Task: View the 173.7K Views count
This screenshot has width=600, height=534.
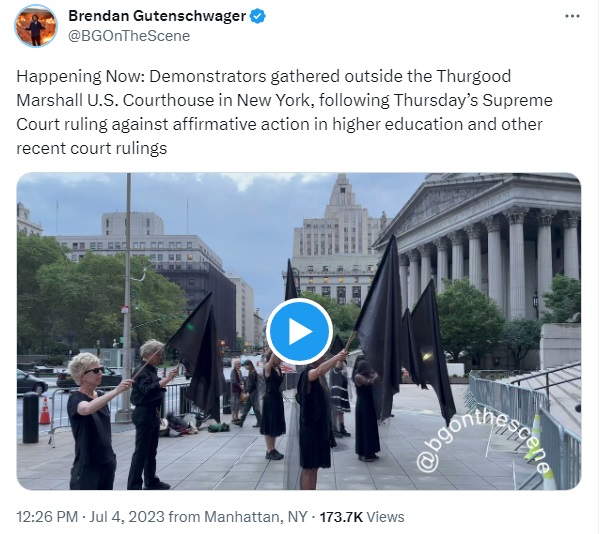Action: coord(362,517)
